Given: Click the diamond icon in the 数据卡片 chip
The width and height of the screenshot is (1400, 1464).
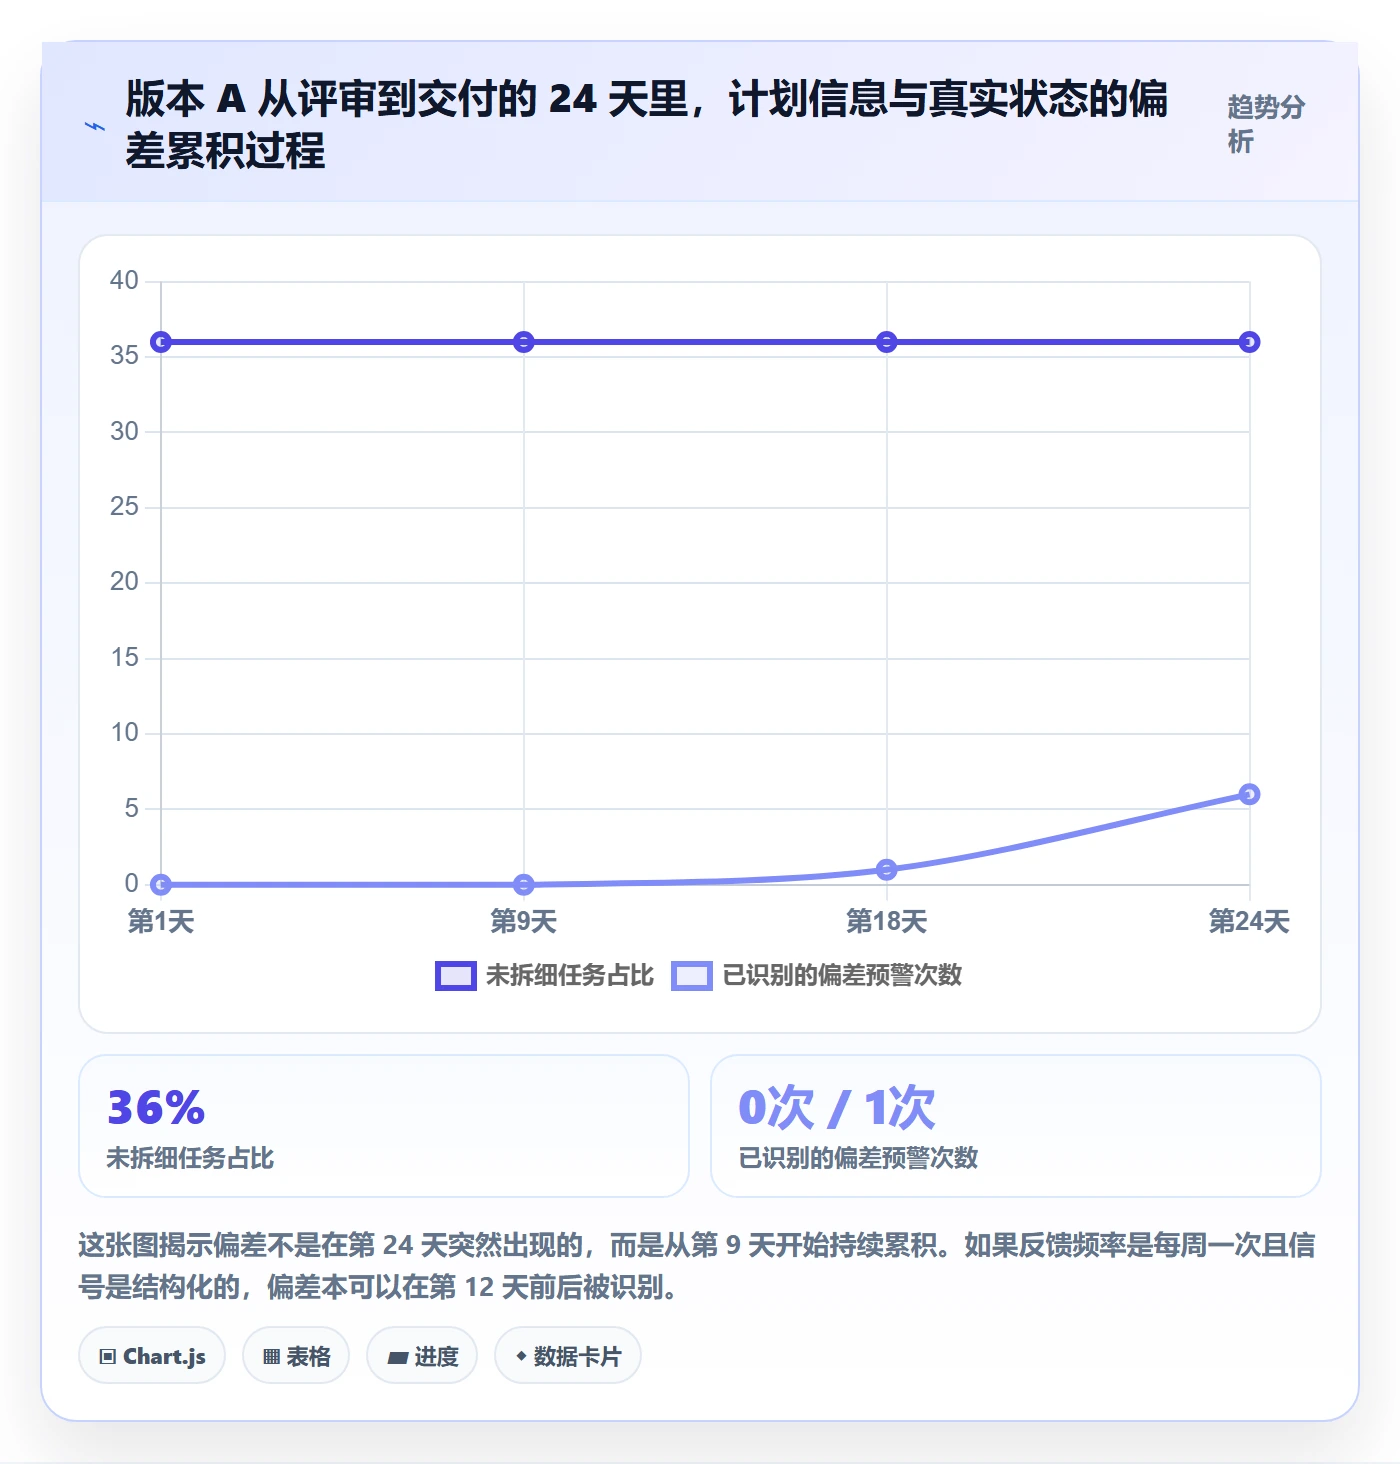Looking at the screenshot, I should pyautogui.click(x=521, y=1356).
